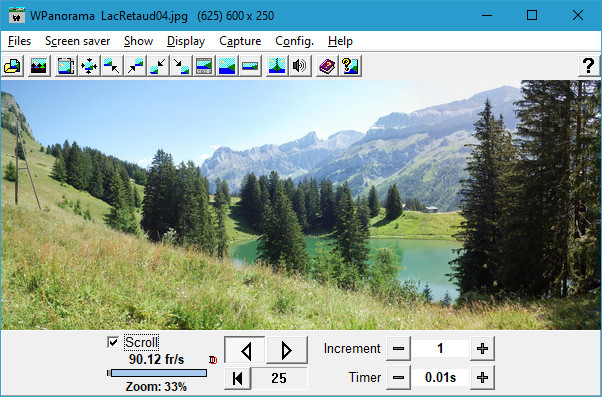The width and height of the screenshot is (602, 397).
Task: Click the small red indicator beside frame rate
Action: pyautogui.click(x=213, y=360)
